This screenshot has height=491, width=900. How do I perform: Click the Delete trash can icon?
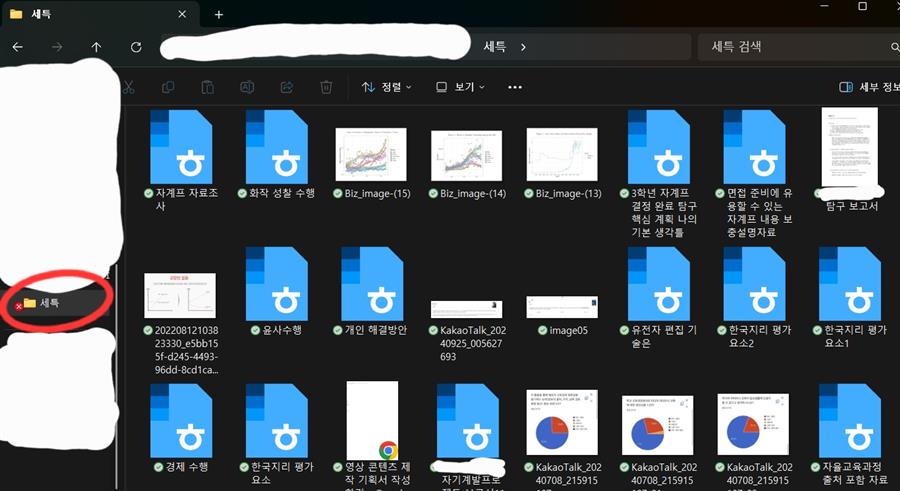[x=326, y=87]
